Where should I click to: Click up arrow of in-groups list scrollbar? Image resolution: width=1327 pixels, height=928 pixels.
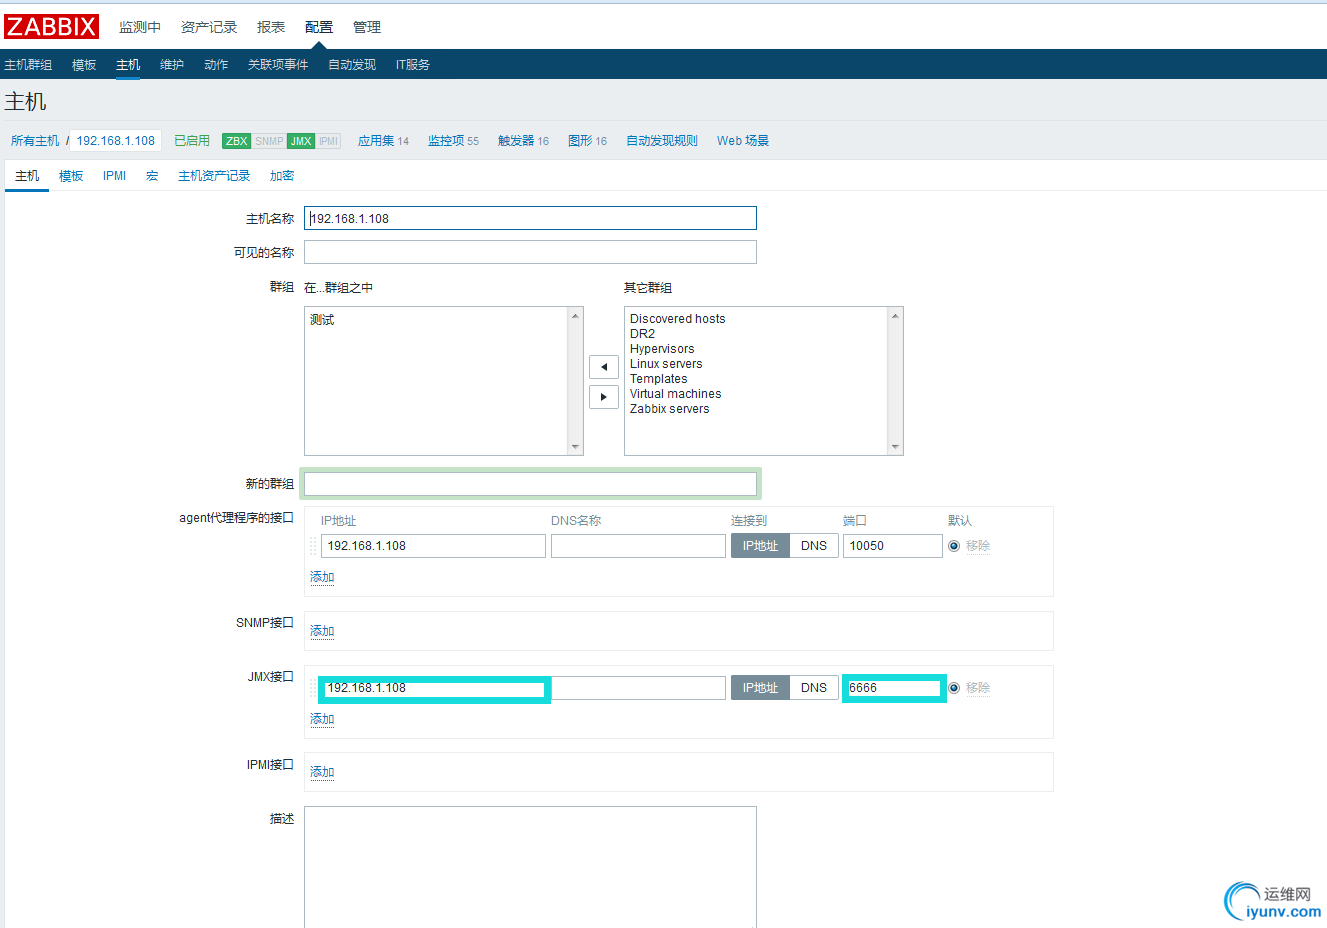tap(575, 316)
